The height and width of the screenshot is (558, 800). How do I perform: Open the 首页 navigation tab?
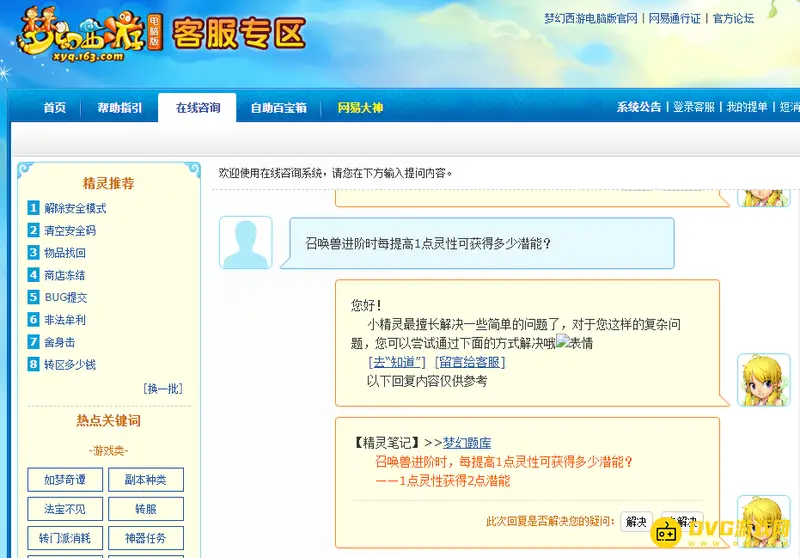click(55, 108)
